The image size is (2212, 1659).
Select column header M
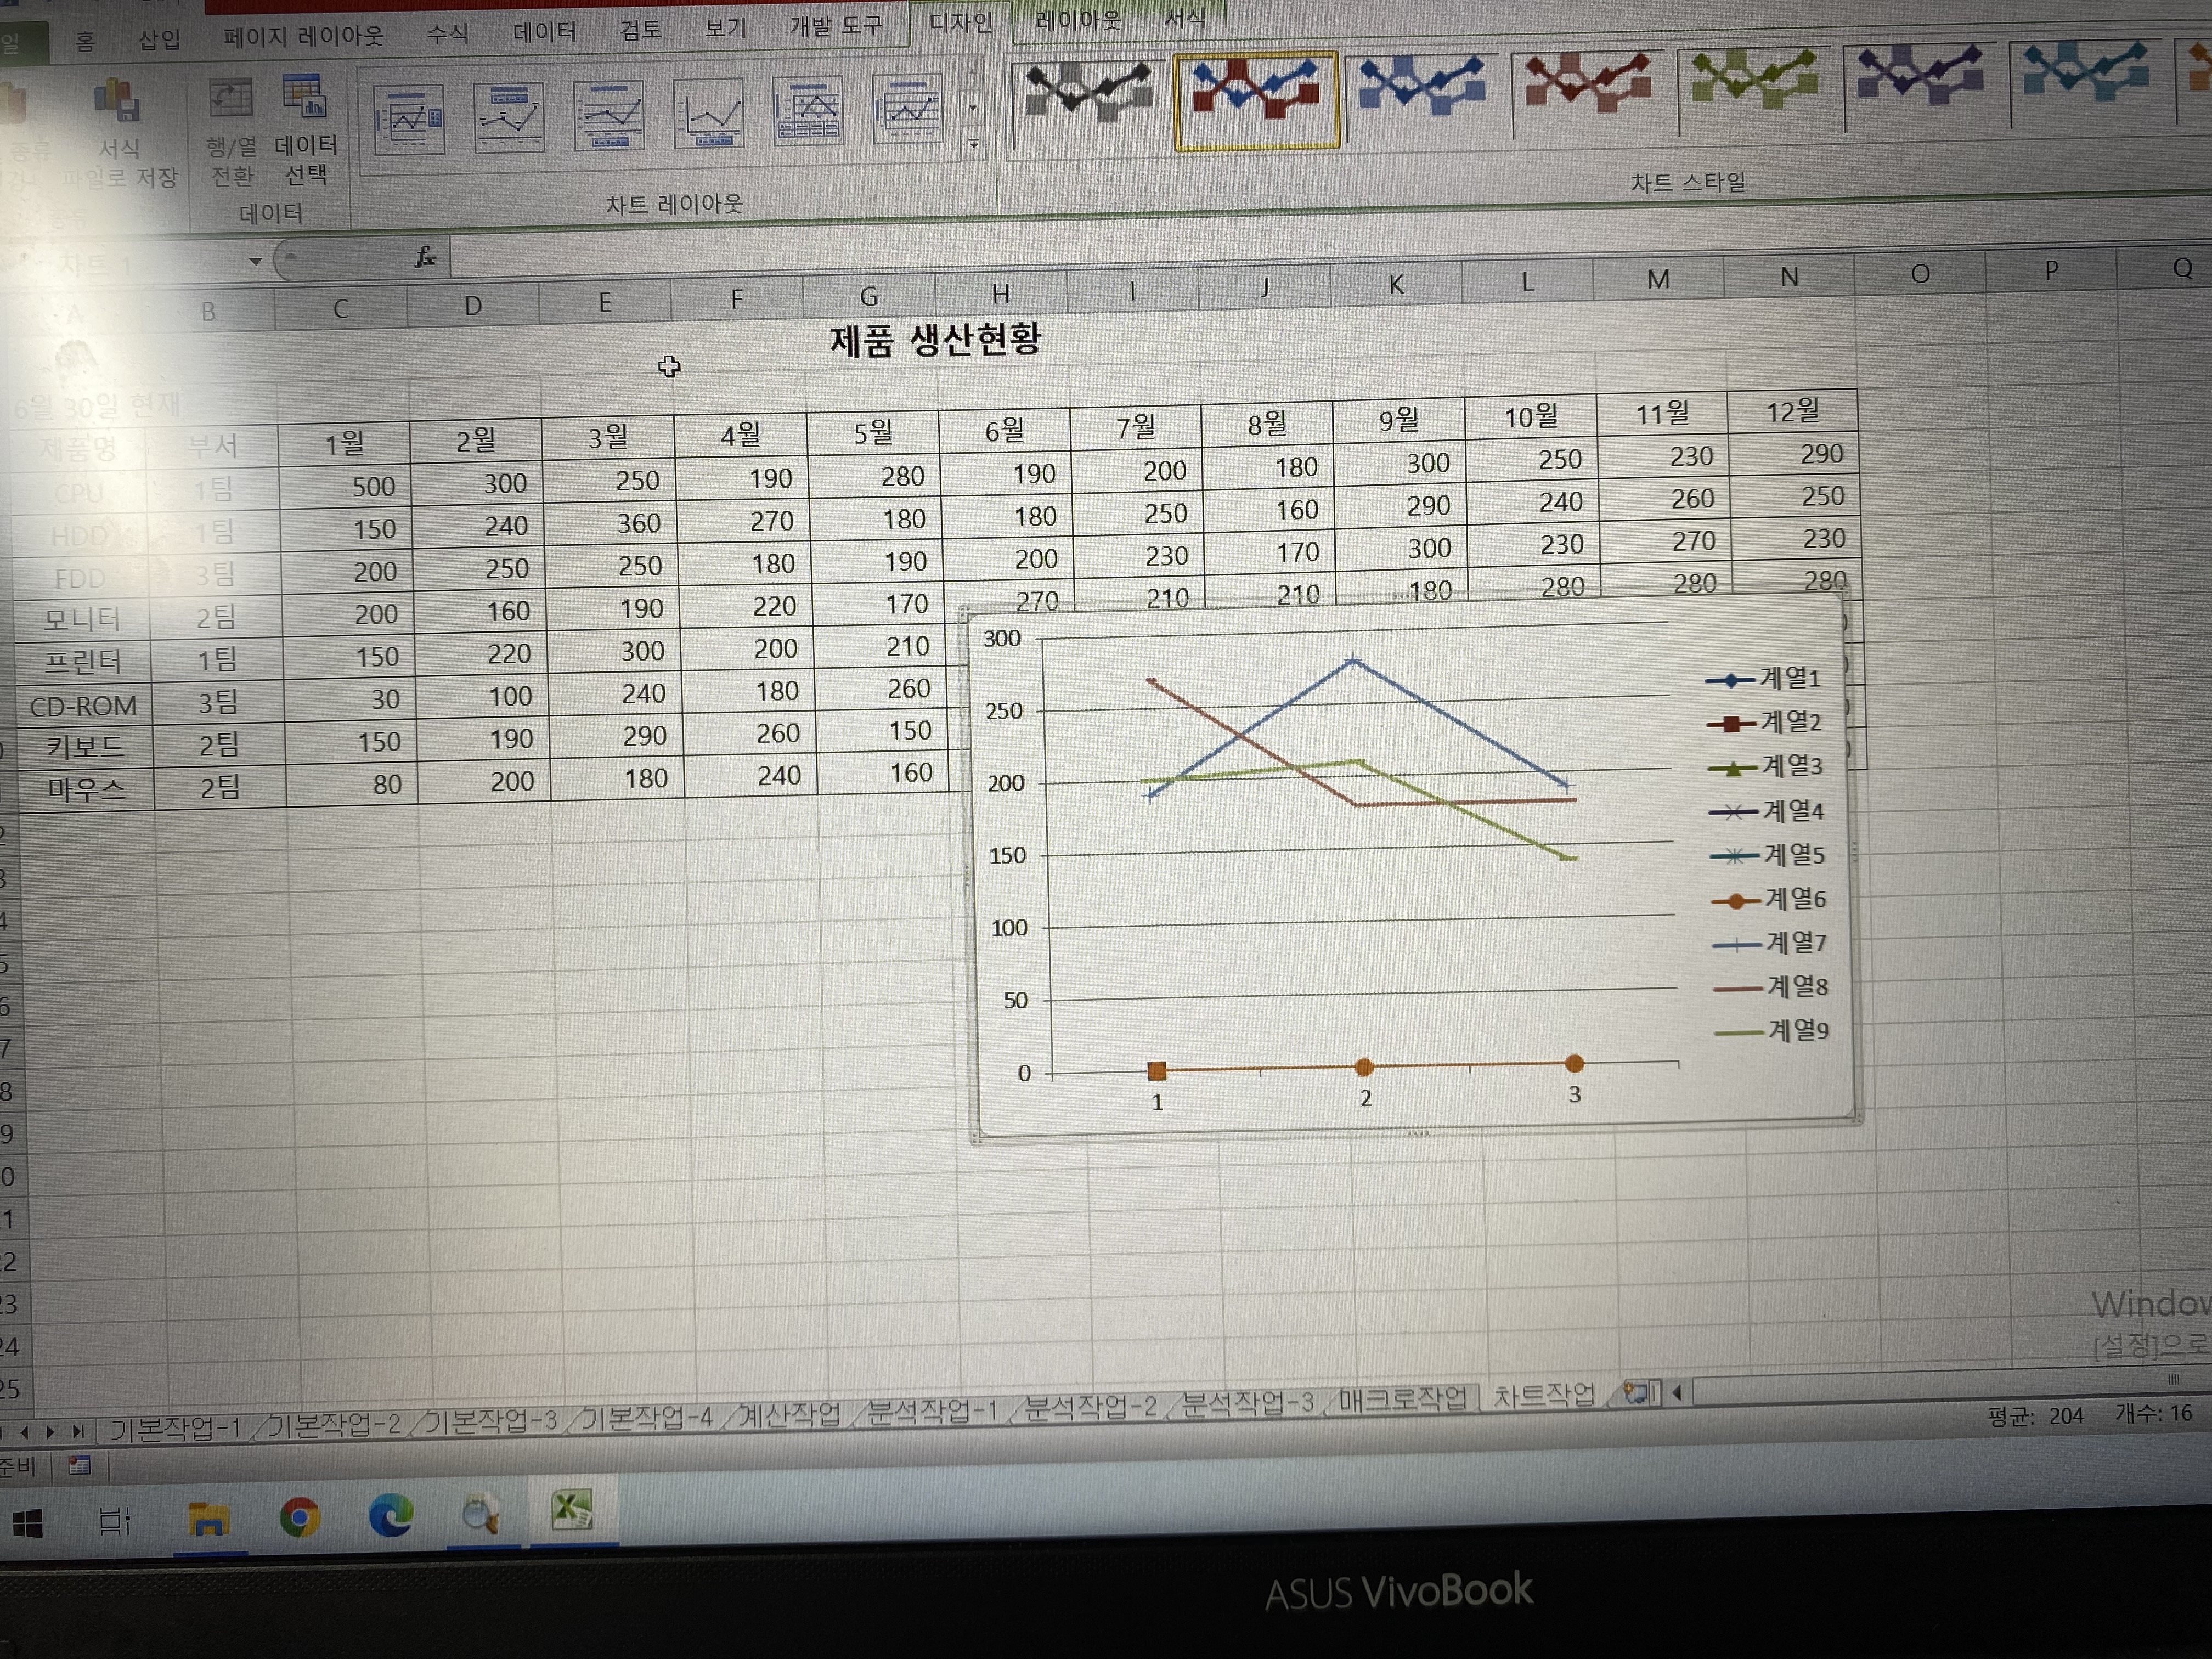pyautogui.click(x=1658, y=279)
